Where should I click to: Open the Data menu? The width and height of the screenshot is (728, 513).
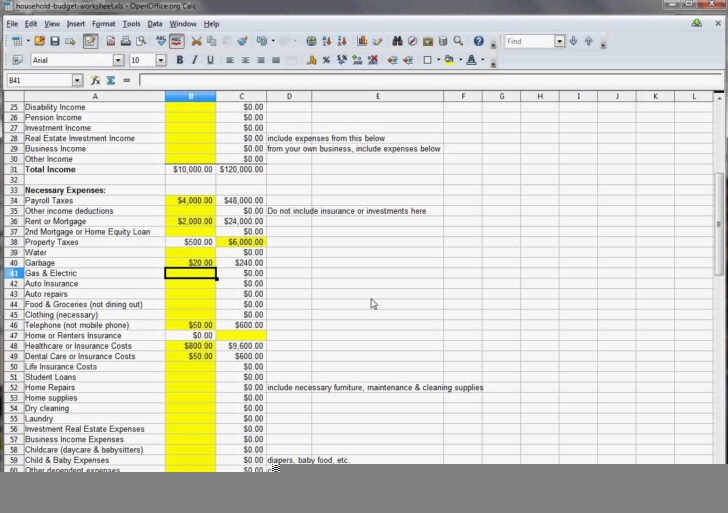[x=155, y=23]
